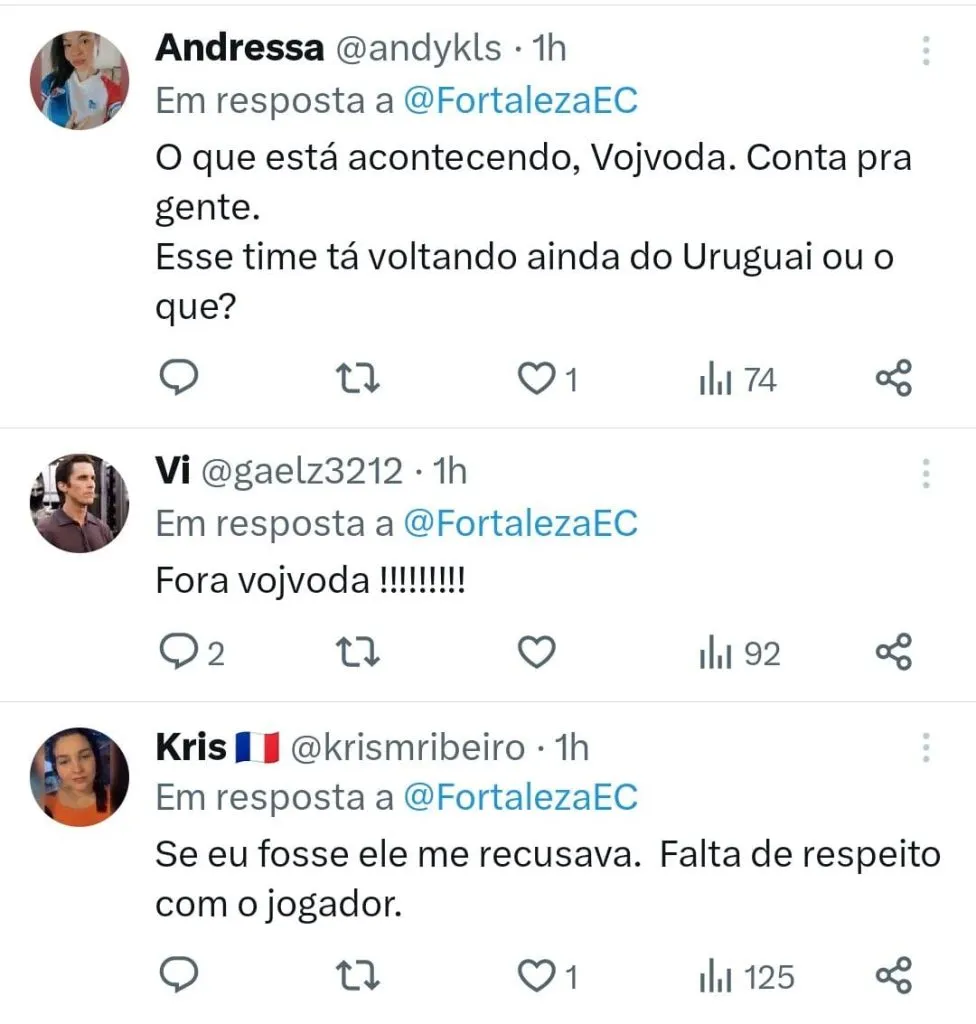Reply to Kris's tweet
The height and width of the screenshot is (1024, 976).
point(181,974)
